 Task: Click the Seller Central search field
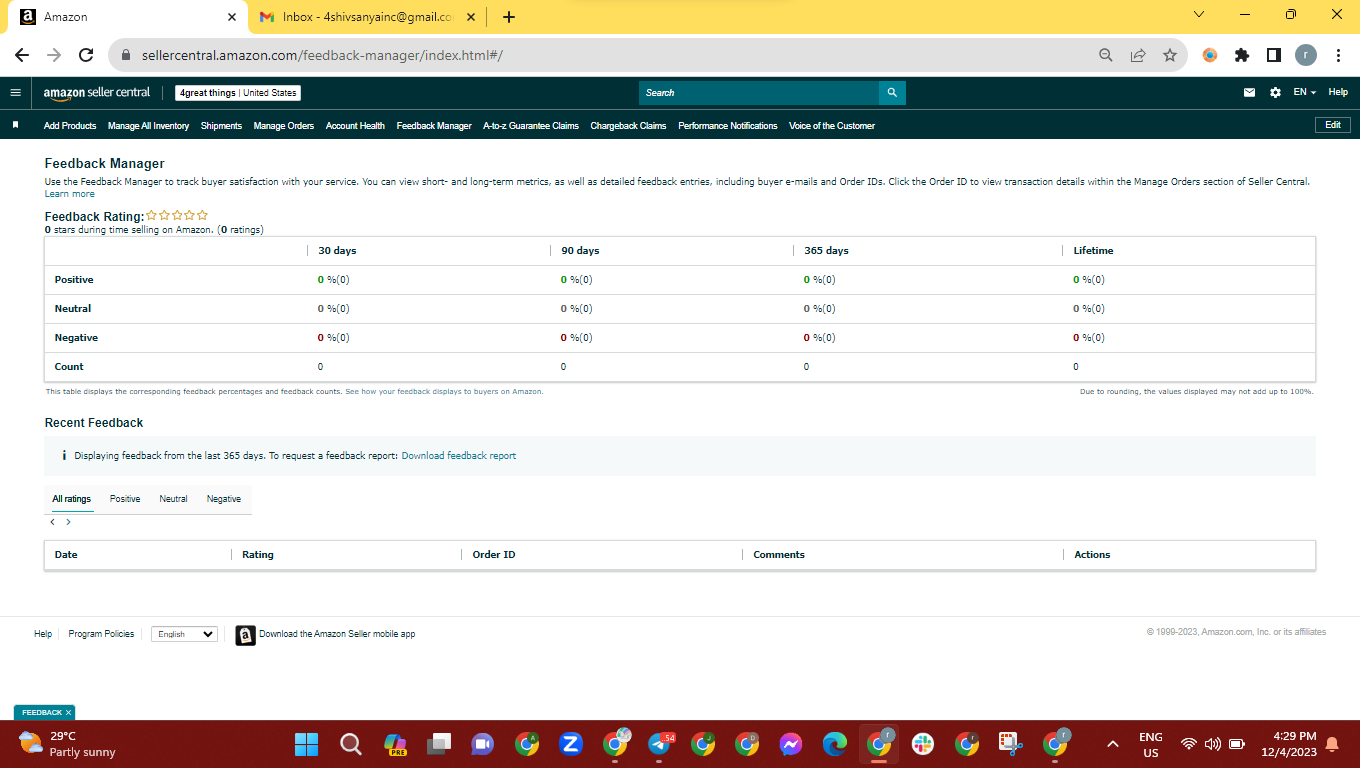(759, 93)
